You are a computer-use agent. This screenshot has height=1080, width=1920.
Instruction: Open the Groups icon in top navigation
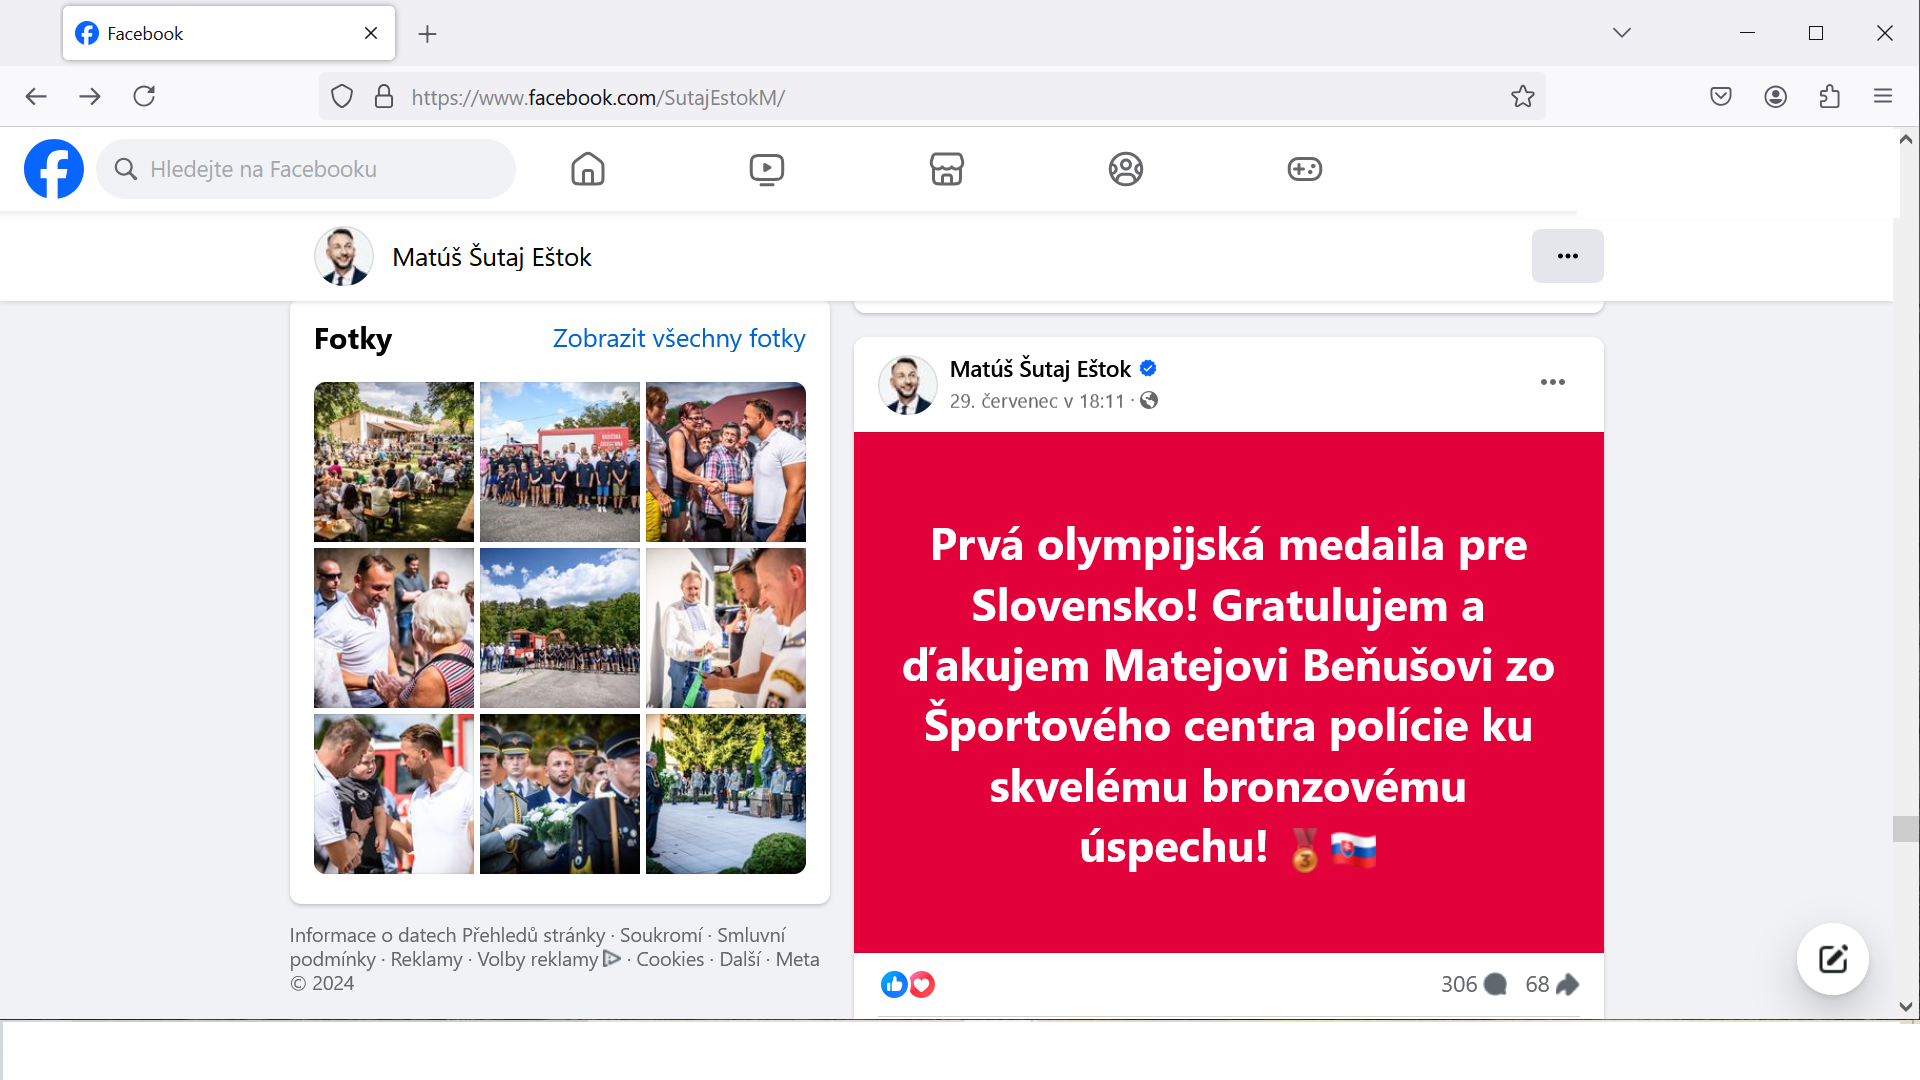(1126, 169)
